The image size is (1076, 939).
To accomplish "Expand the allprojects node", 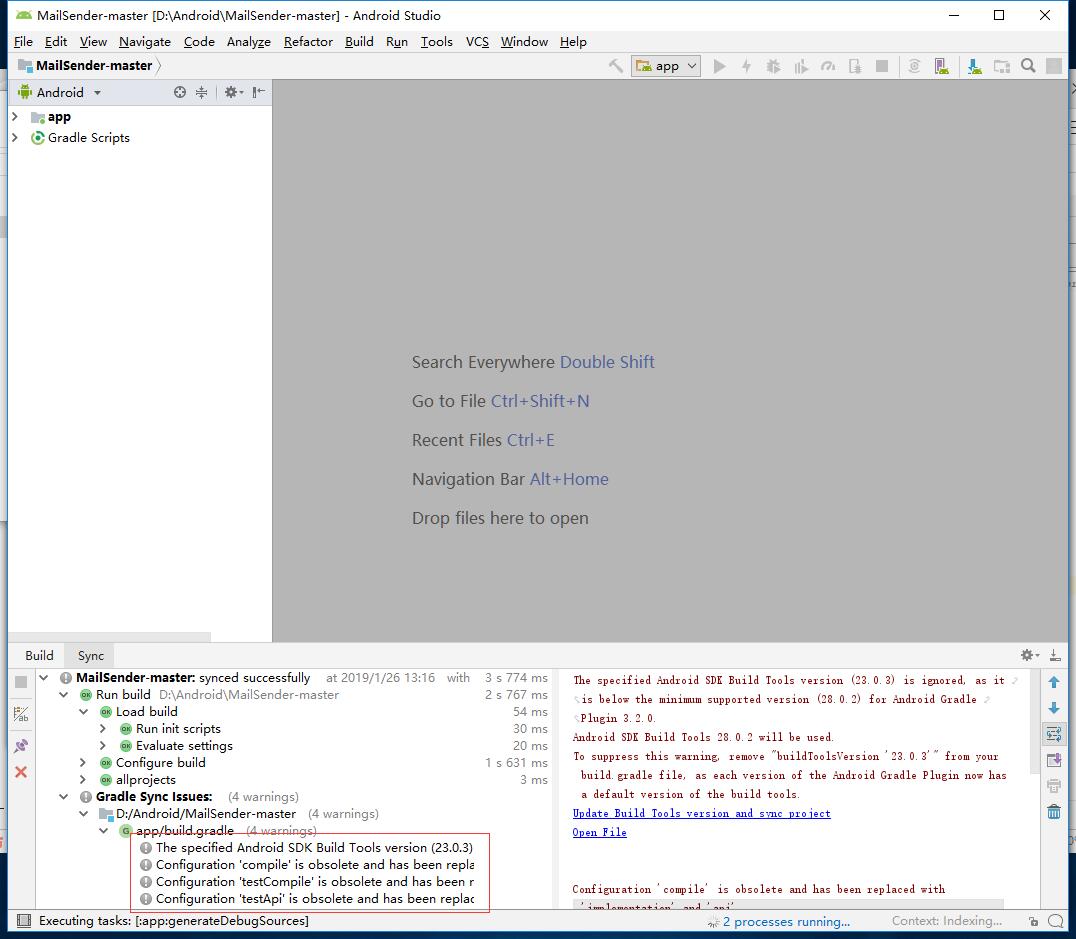I will (83, 780).
